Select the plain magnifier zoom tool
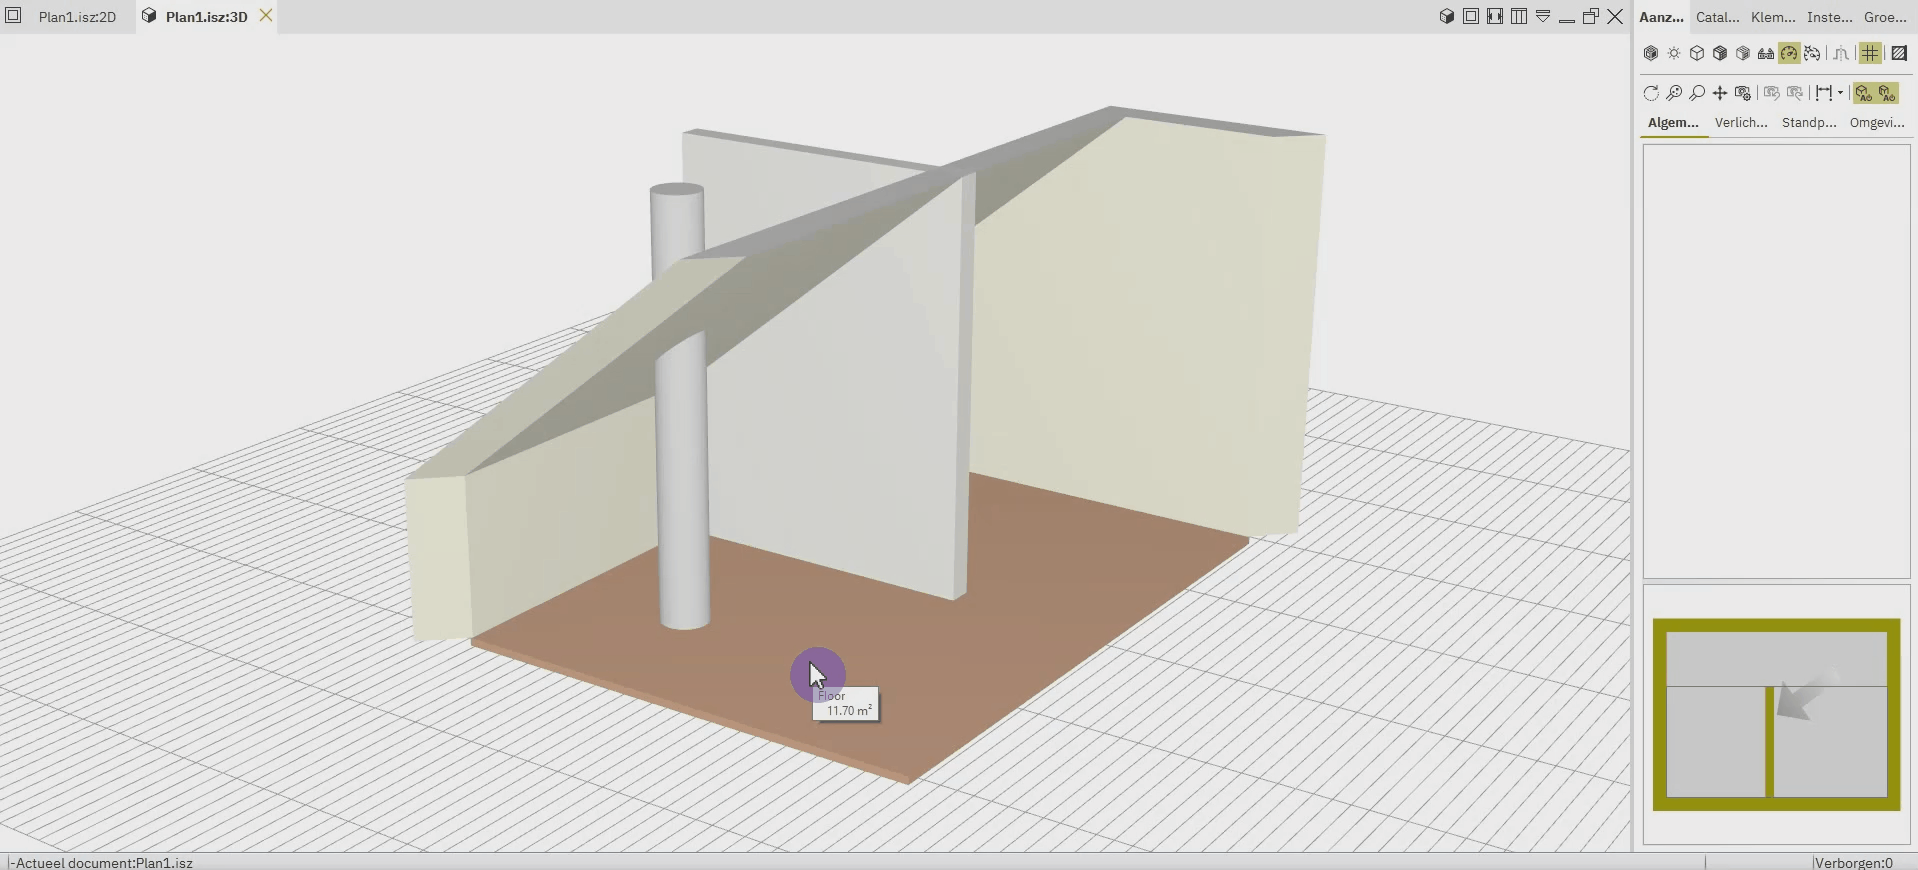1918x870 pixels. (1697, 93)
